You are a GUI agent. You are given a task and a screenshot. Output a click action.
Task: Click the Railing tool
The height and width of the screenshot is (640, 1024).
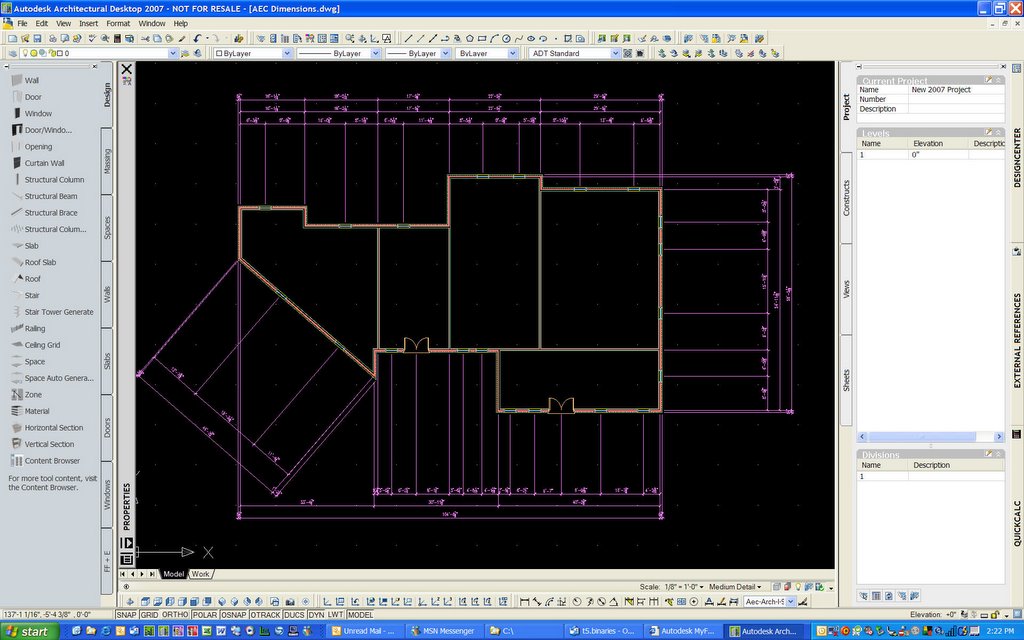point(34,328)
